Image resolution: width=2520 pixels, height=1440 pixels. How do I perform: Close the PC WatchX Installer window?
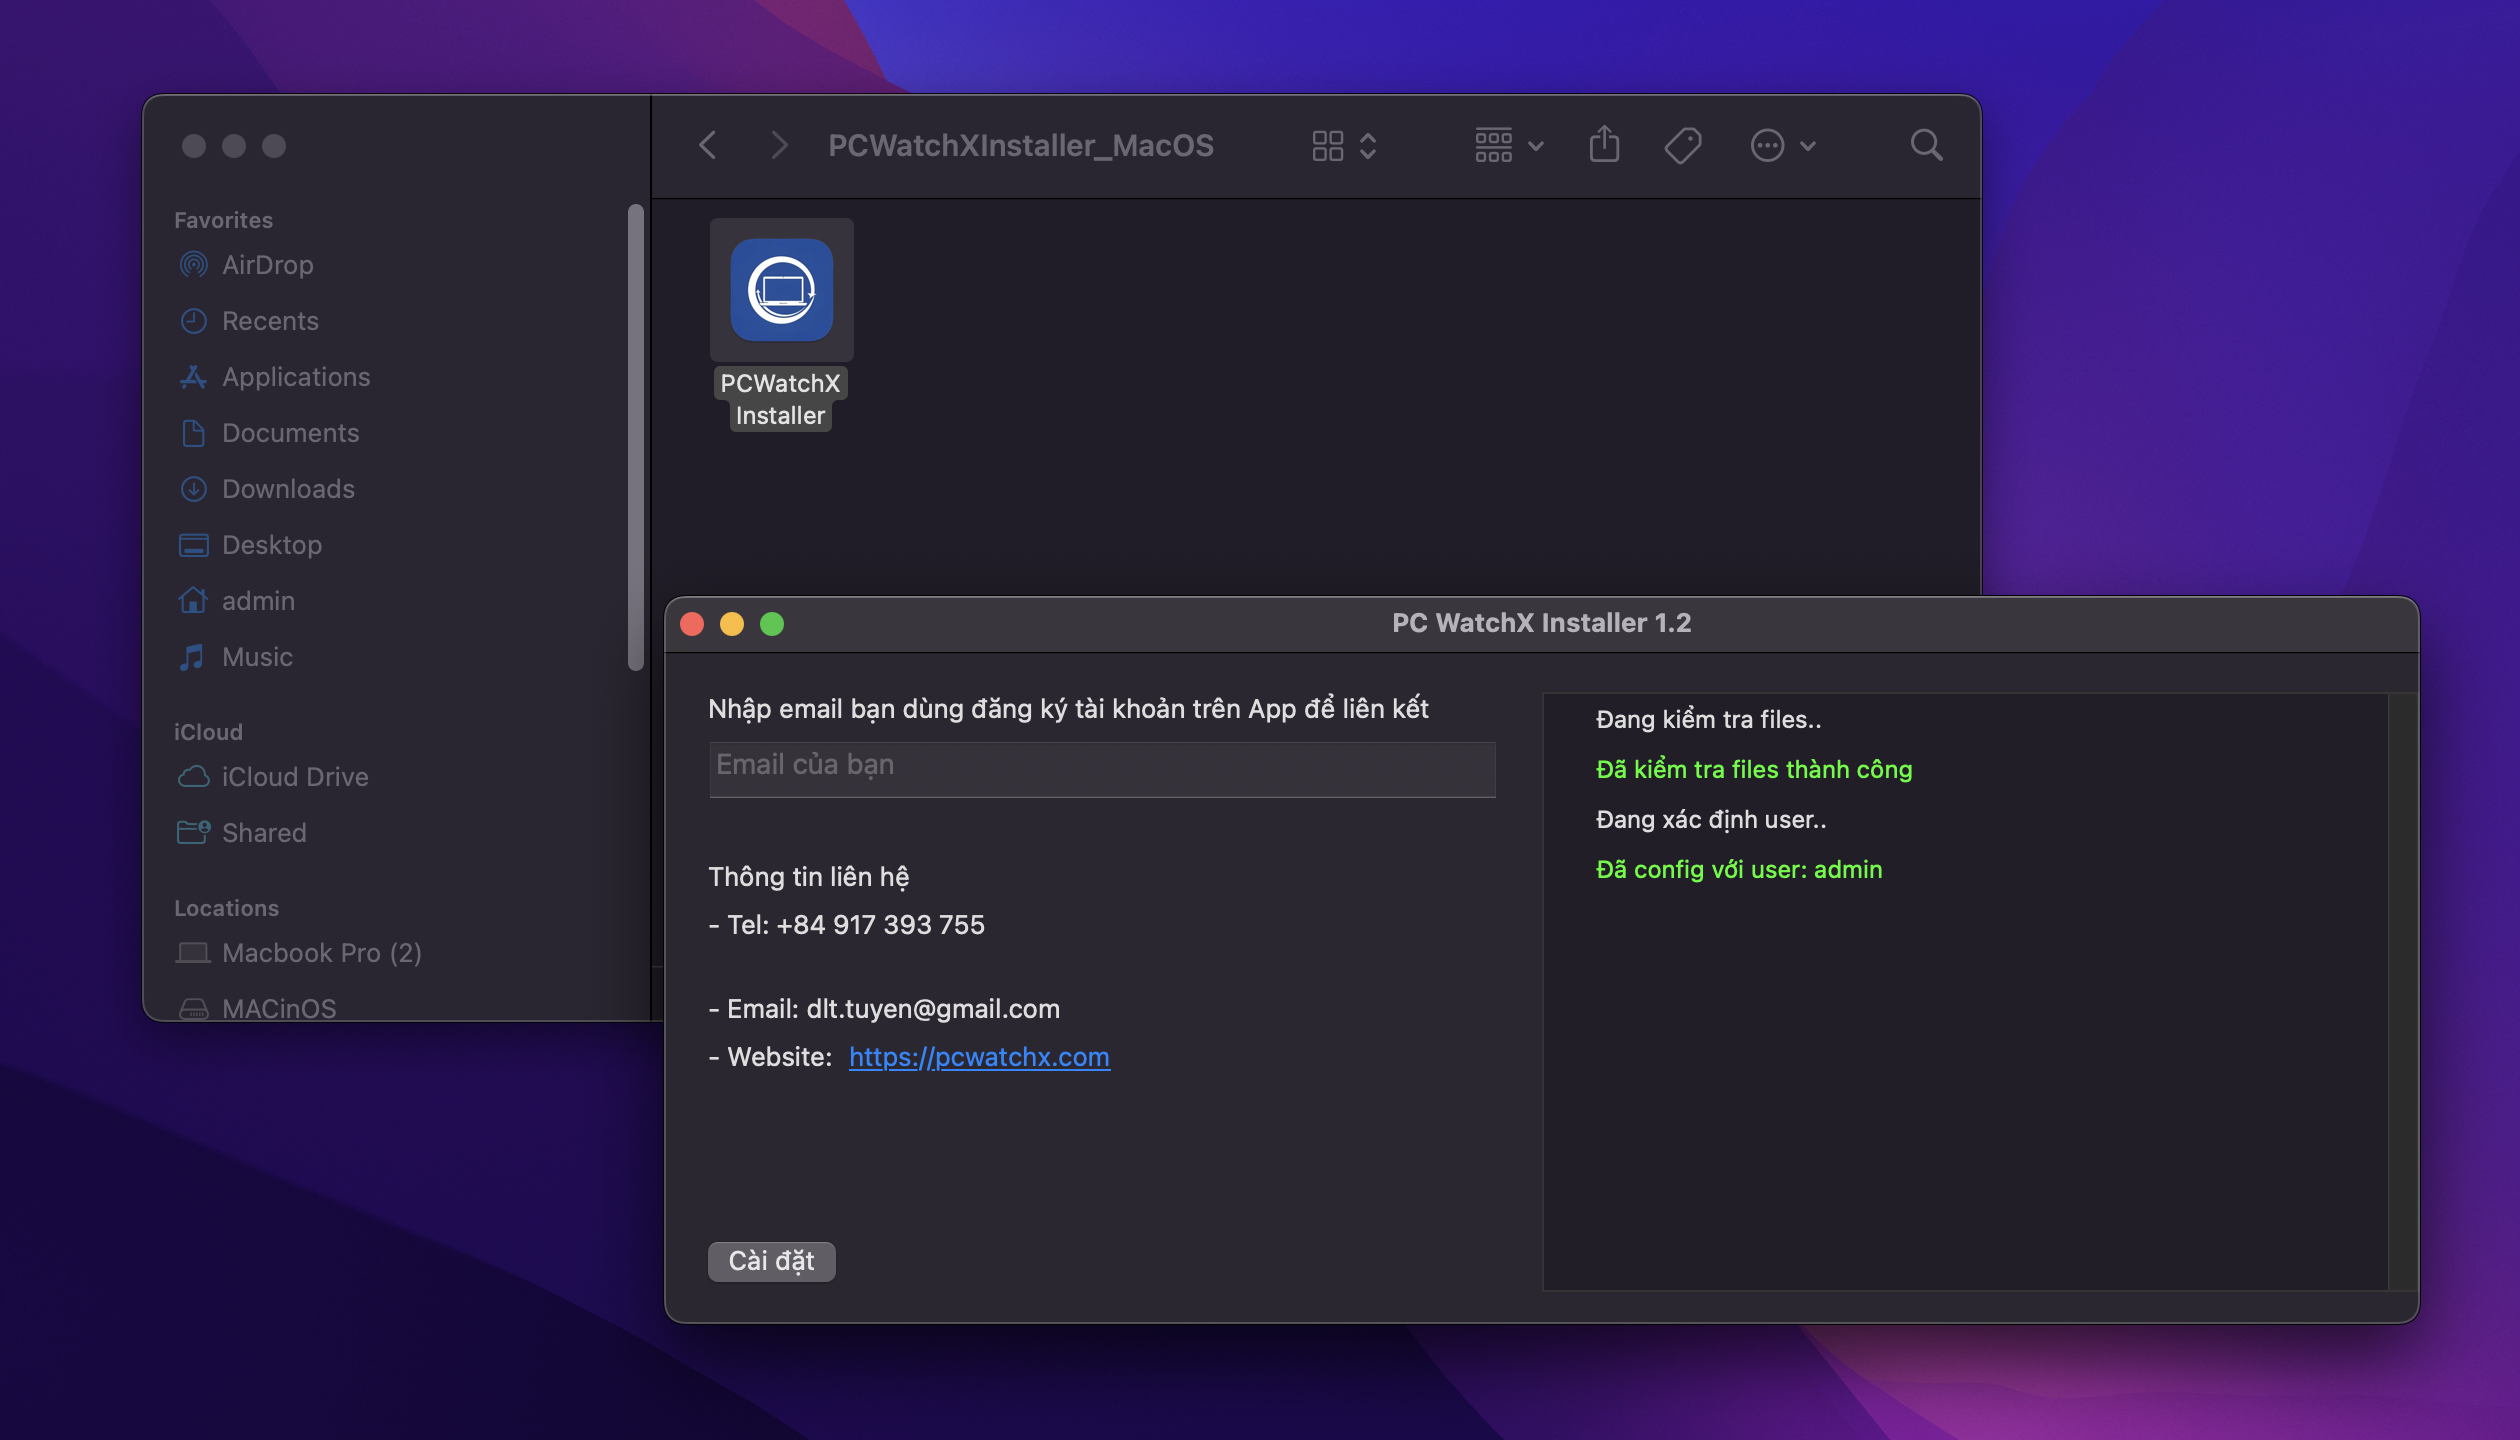(692, 624)
